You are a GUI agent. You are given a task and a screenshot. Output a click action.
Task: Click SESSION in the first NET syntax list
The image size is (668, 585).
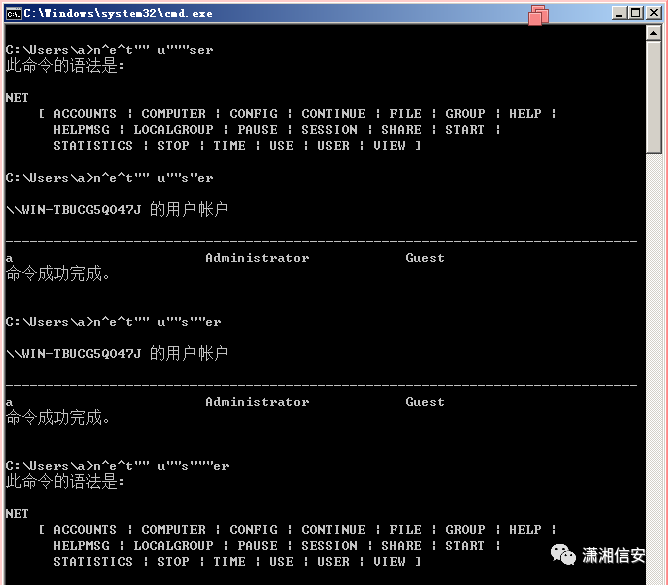pyautogui.click(x=330, y=130)
